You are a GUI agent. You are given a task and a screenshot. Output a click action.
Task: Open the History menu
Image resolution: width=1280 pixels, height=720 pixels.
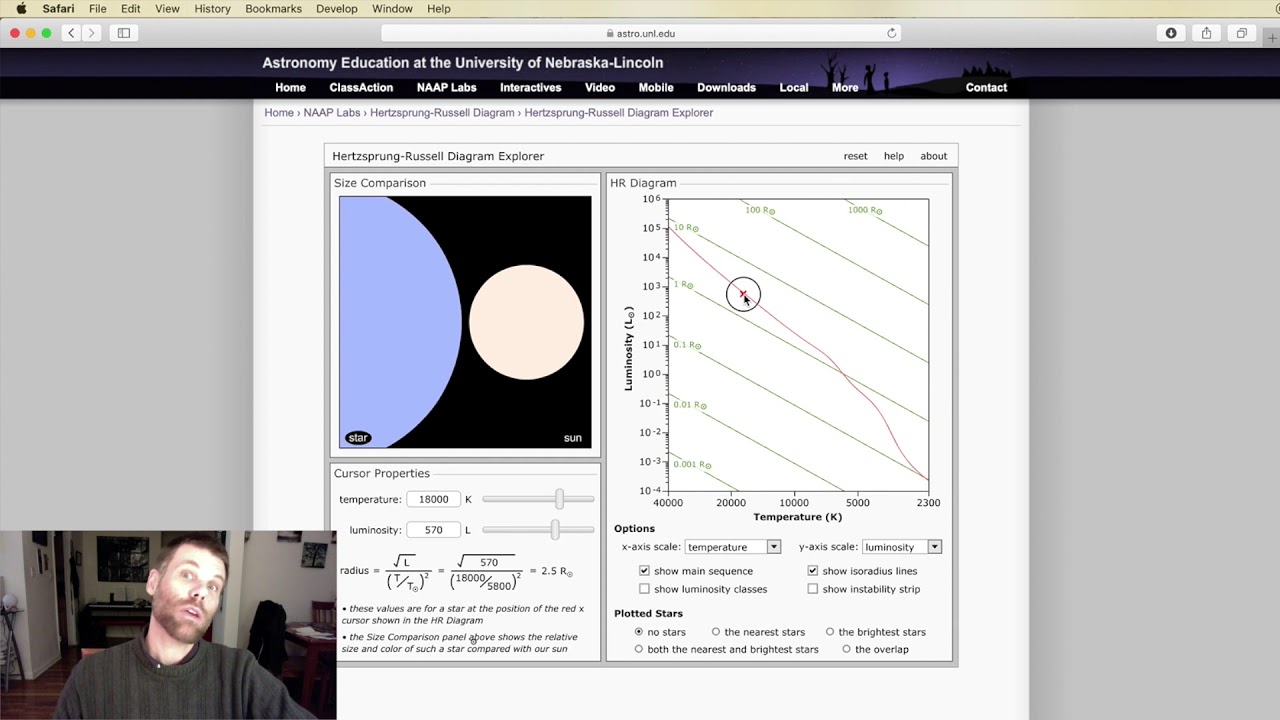(212, 9)
